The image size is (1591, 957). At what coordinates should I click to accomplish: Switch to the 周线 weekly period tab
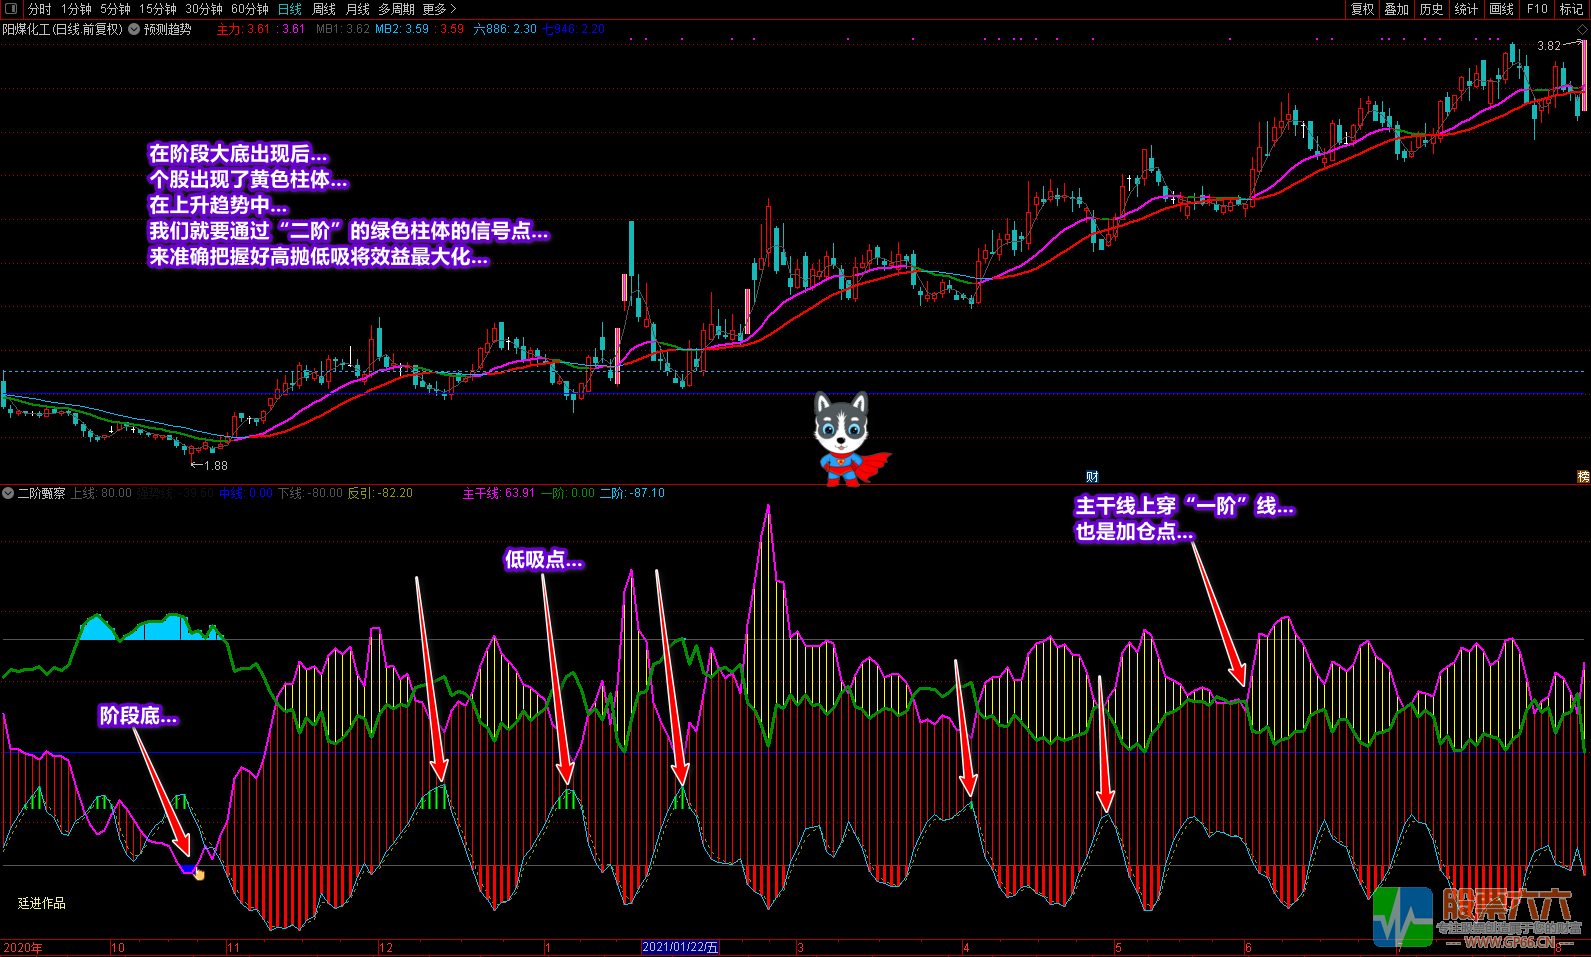coord(324,9)
